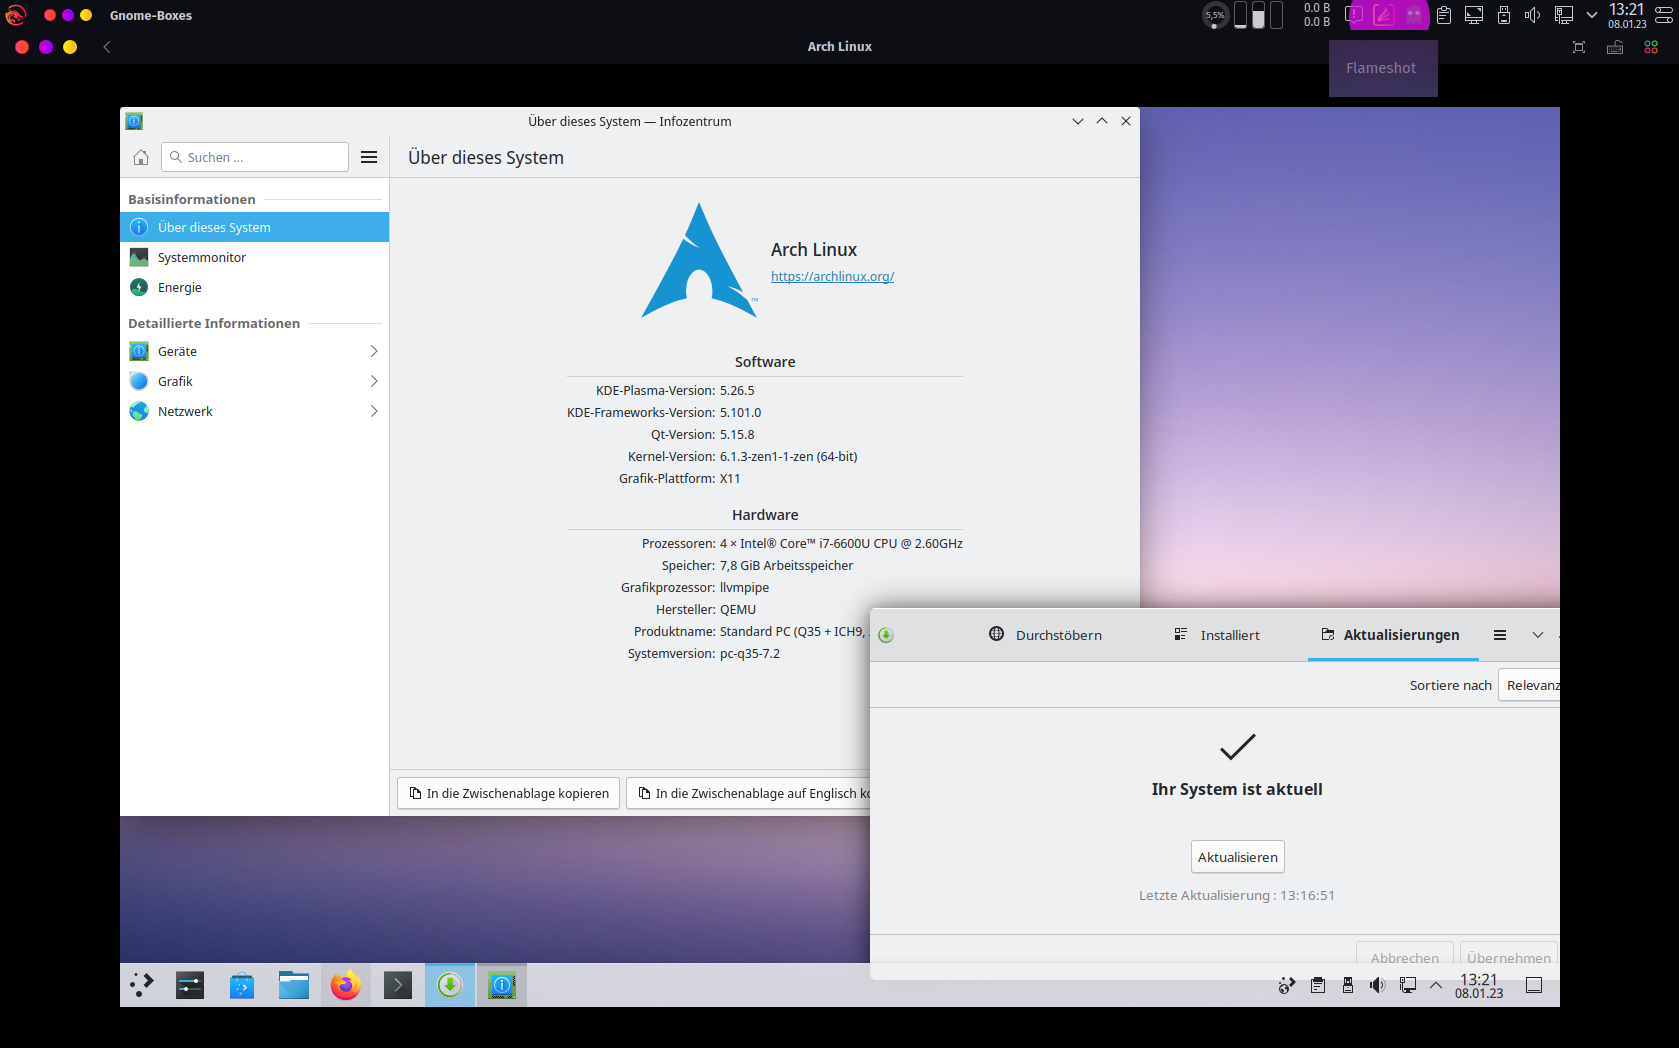Open the file manager taskbar icon
Viewport: 1679px width, 1048px height.
point(294,986)
